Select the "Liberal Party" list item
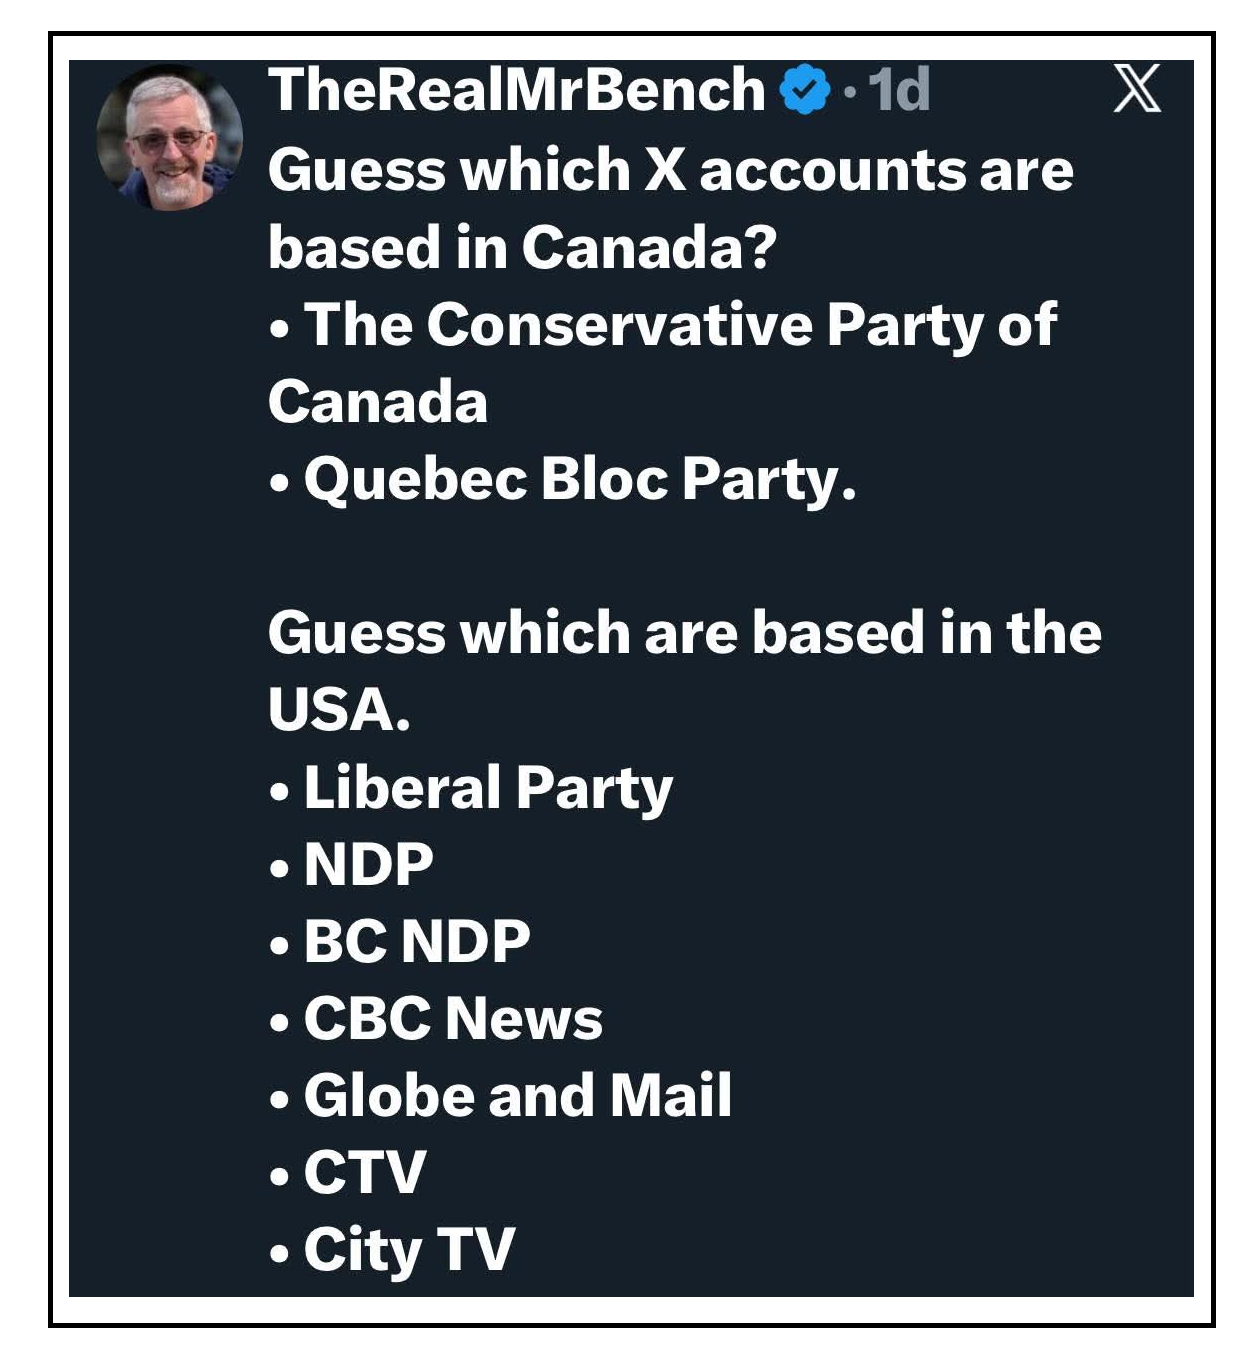This screenshot has width=1256, height=1354. tap(488, 788)
